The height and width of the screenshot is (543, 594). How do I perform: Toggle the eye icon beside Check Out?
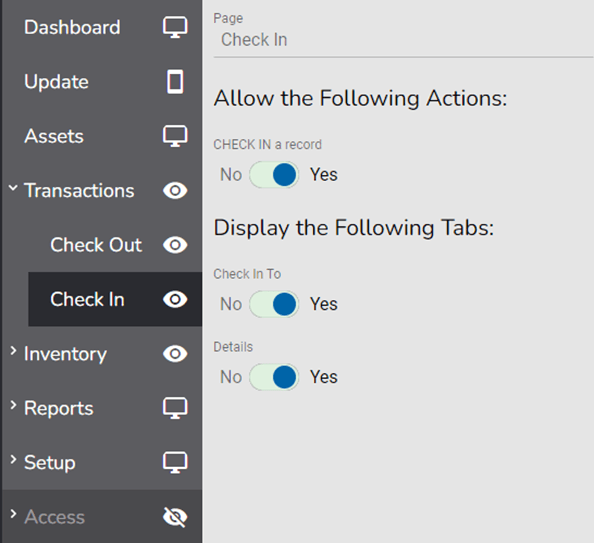tap(175, 245)
